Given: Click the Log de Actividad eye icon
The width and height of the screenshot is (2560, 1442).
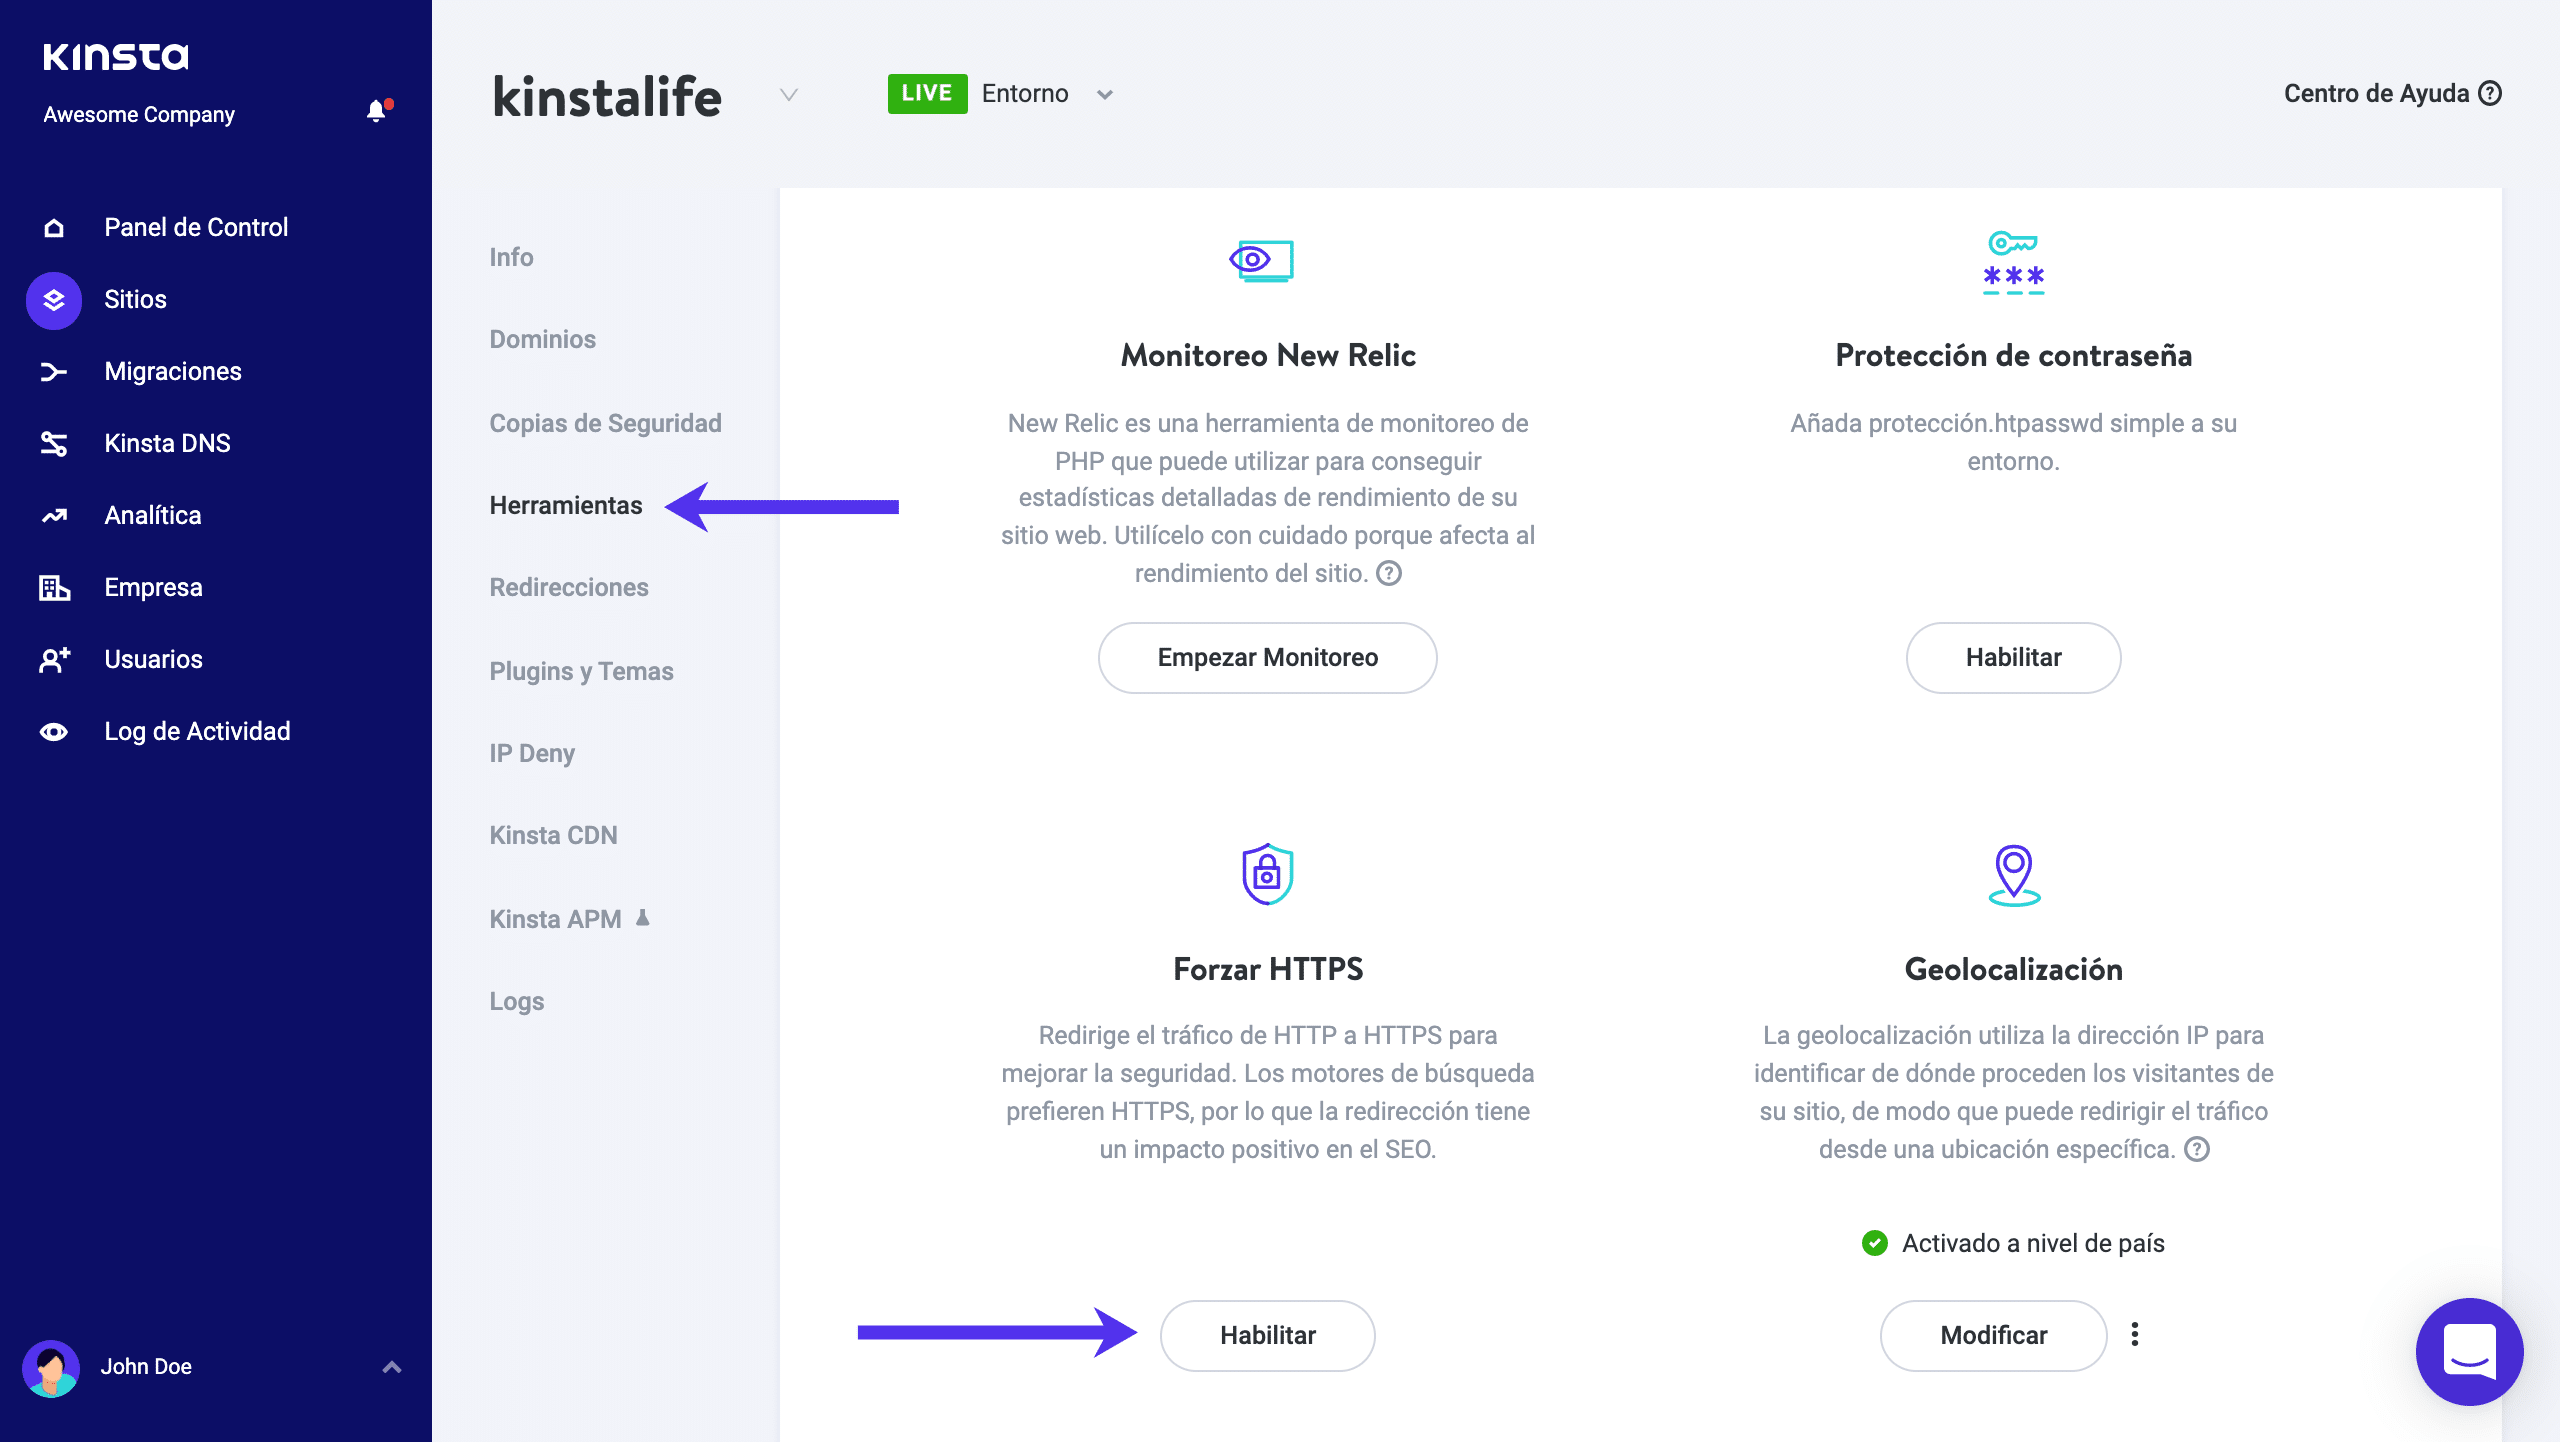Looking at the screenshot, I should tap(54, 732).
